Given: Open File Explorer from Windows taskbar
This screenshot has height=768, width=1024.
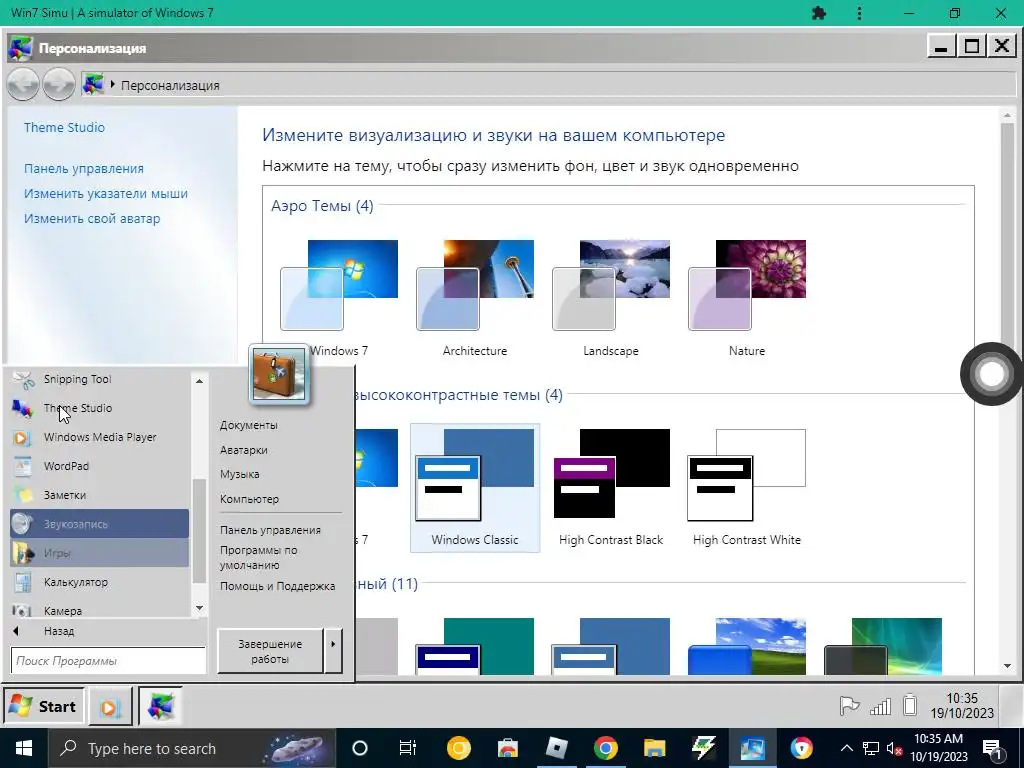Looking at the screenshot, I should coord(654,748).
